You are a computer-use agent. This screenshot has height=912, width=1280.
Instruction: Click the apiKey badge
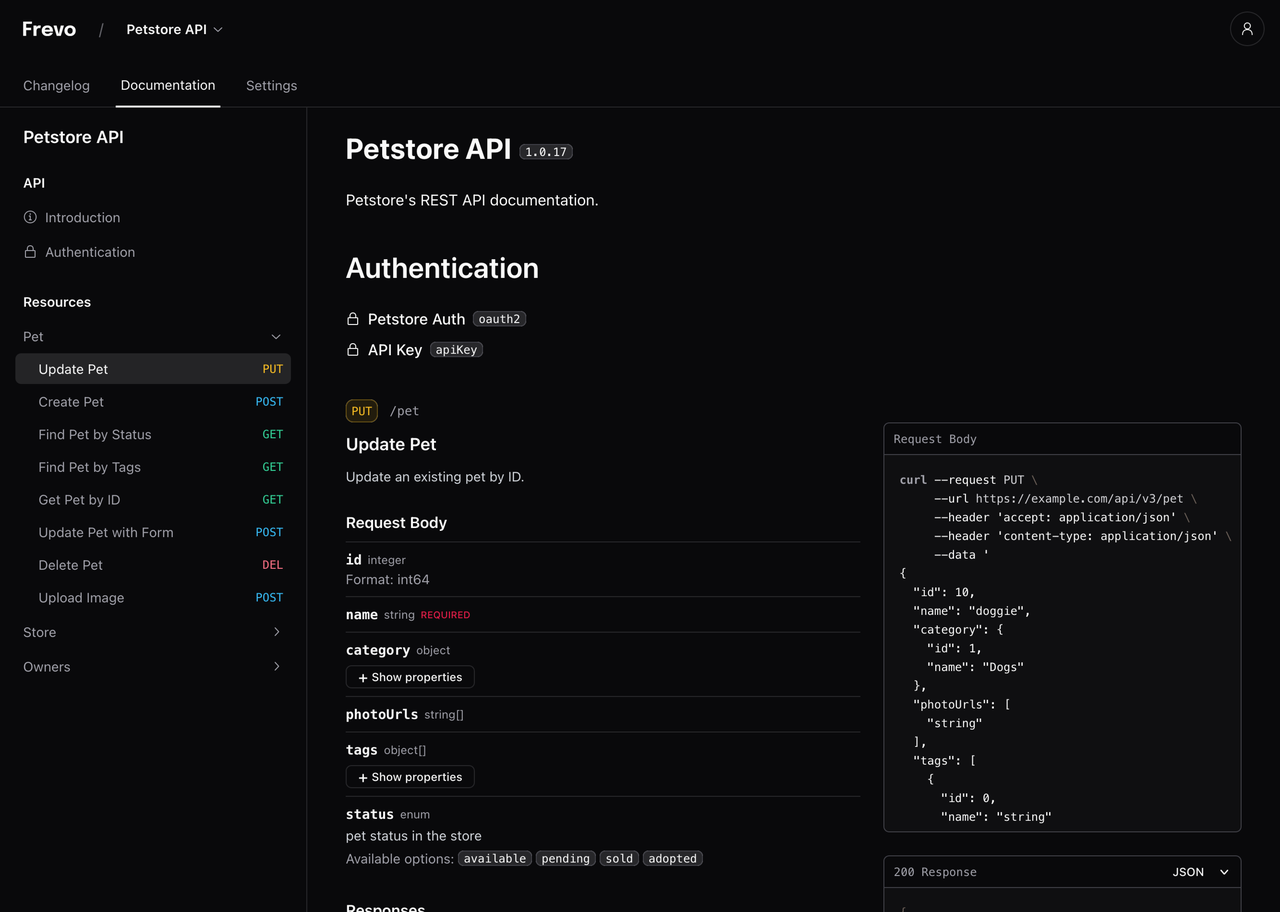(x=456, y=350)
